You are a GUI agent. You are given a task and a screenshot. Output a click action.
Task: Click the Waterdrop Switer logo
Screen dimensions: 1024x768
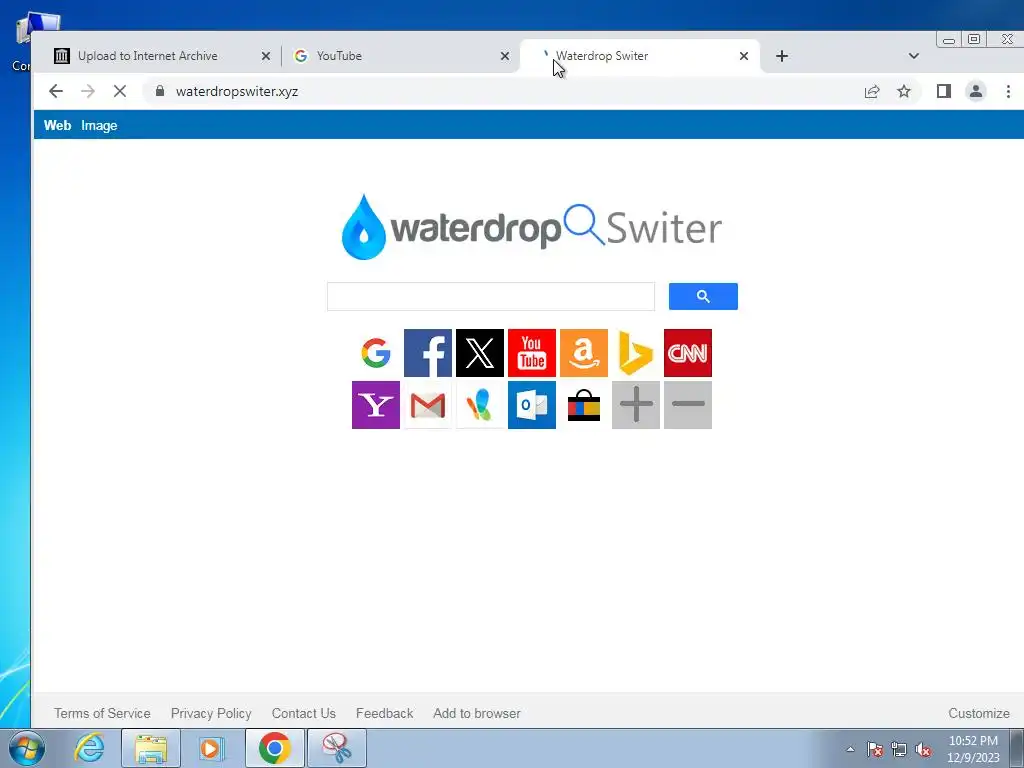(532, 227)
